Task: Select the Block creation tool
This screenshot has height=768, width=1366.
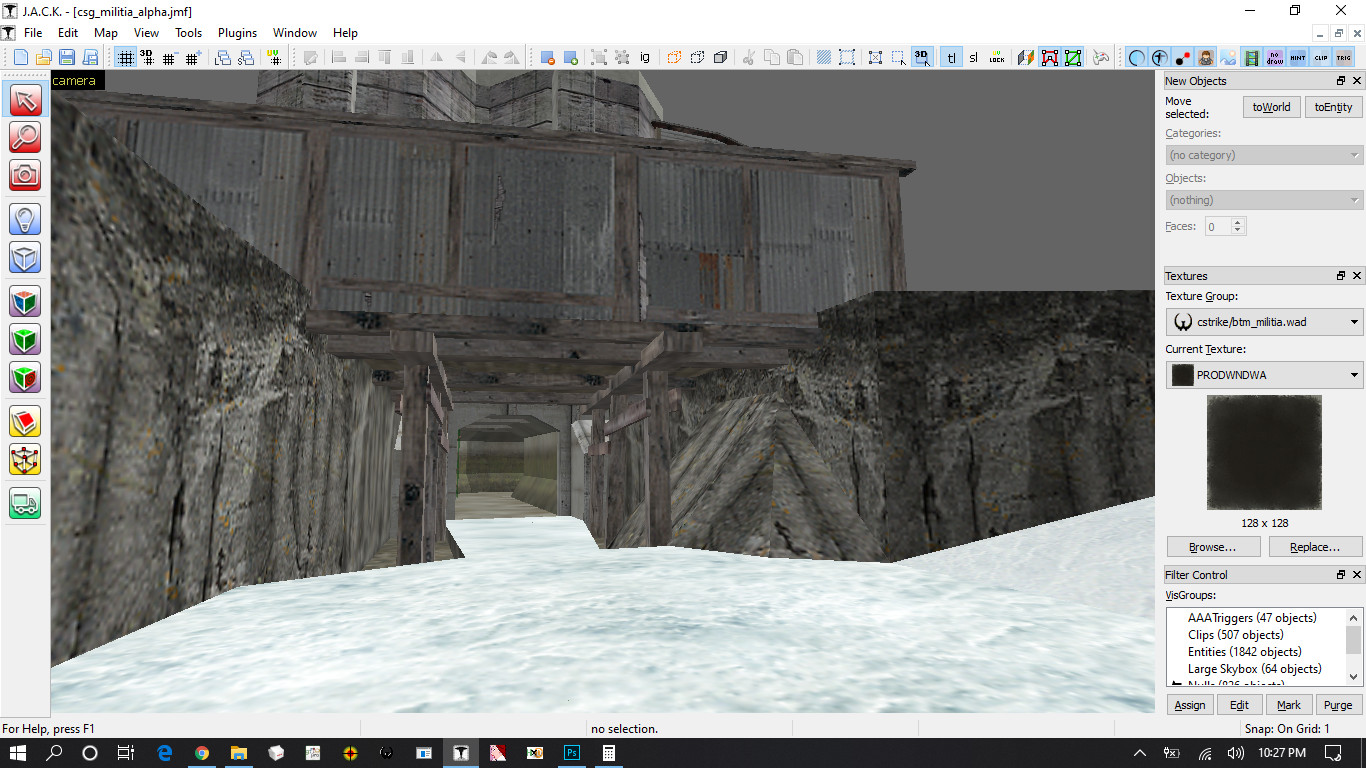Action: (25, 257)
